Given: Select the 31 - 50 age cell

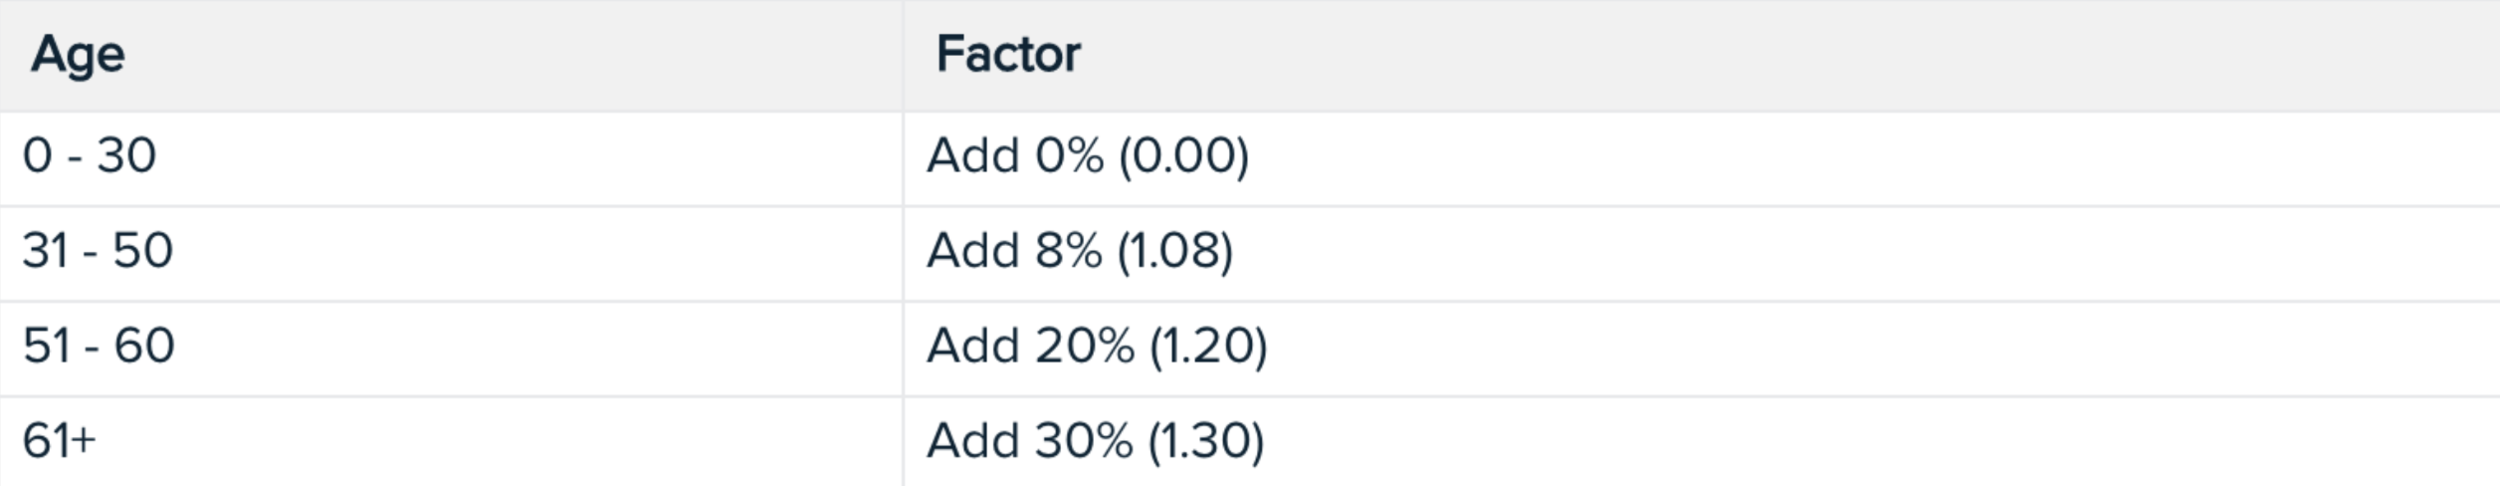Looking at the screenshot, I should 451,253.
